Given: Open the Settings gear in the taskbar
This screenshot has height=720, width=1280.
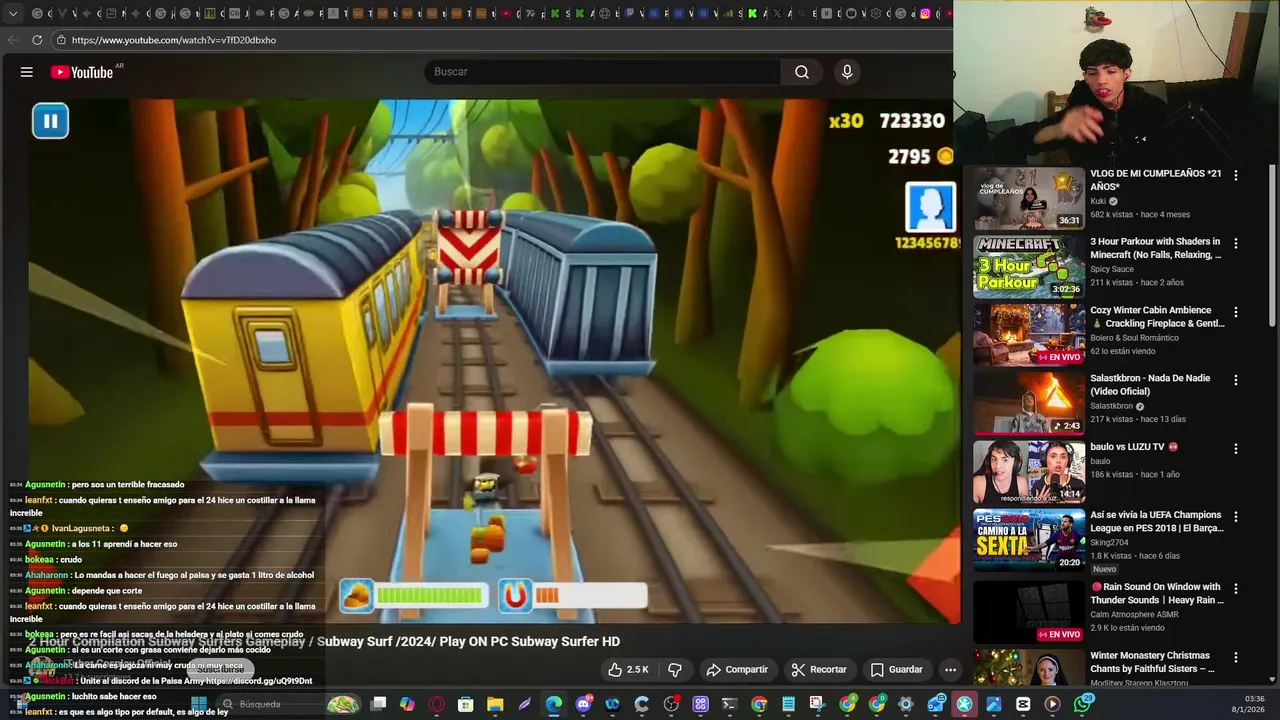Looking at the screenshot, I should [906, 704].
